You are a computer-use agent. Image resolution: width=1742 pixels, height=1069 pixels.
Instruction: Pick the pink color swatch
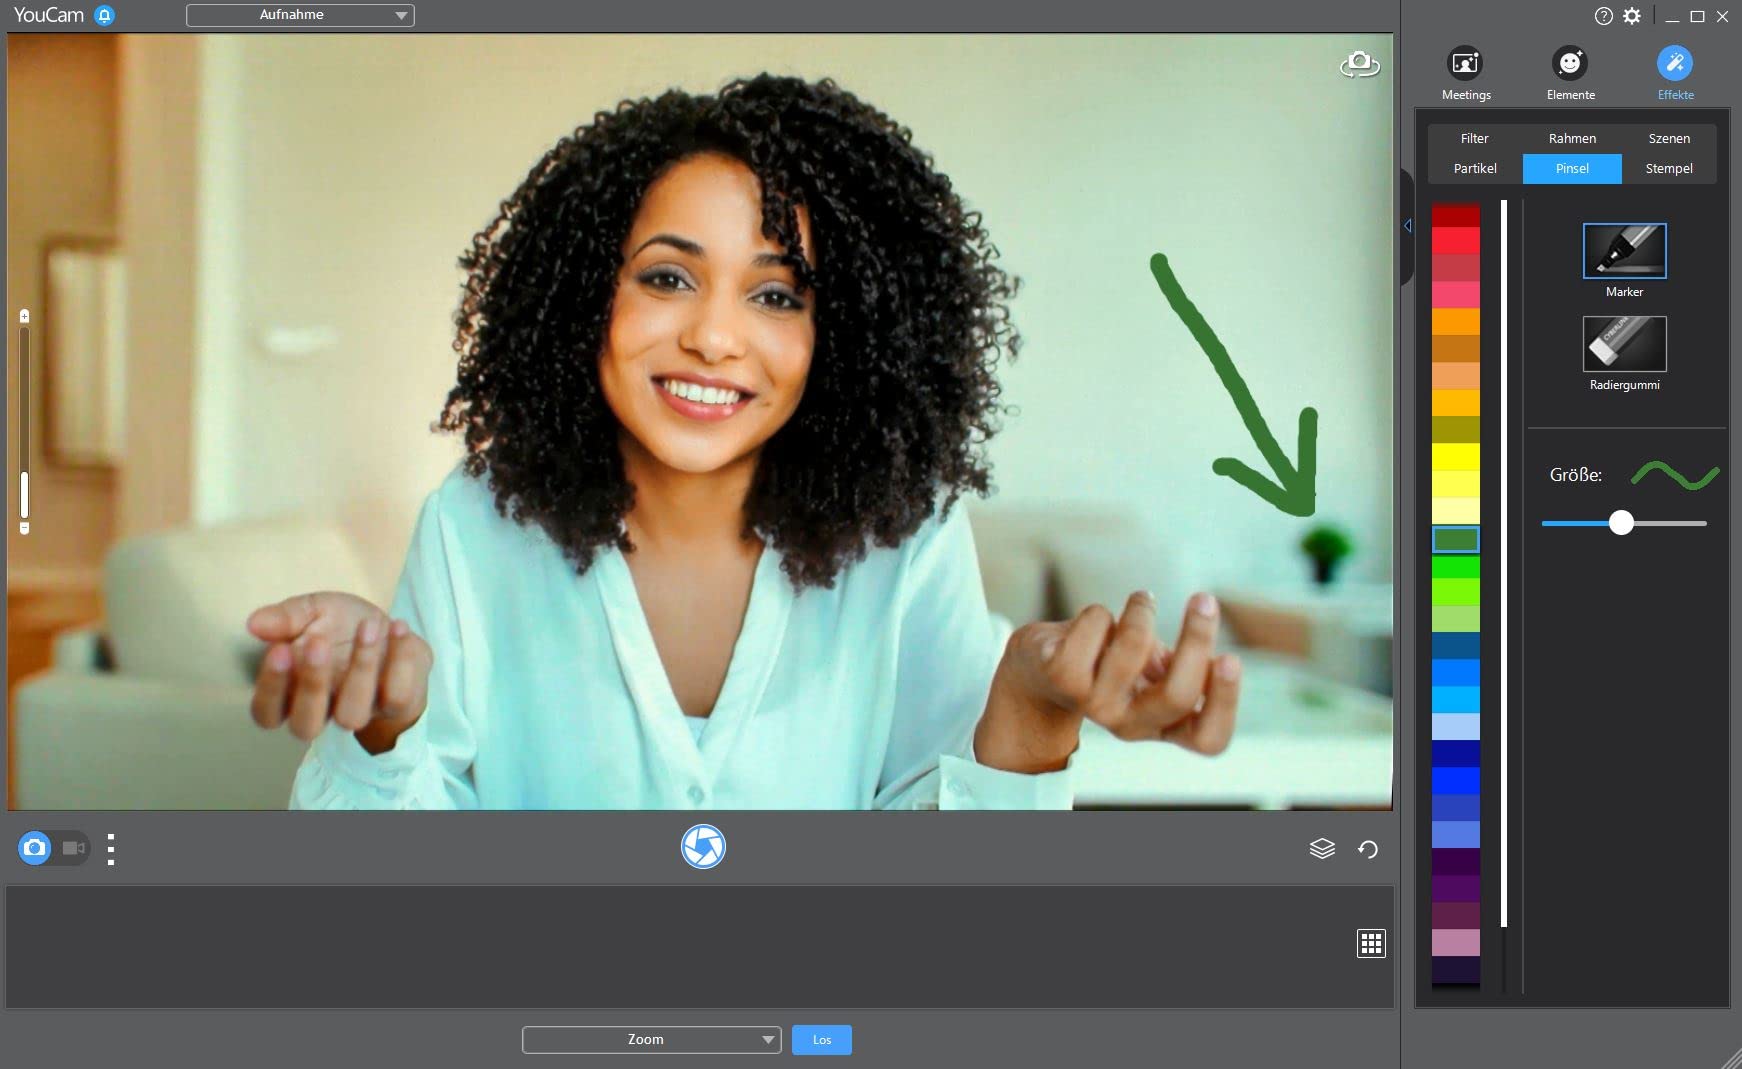[x=1455, y=294]
